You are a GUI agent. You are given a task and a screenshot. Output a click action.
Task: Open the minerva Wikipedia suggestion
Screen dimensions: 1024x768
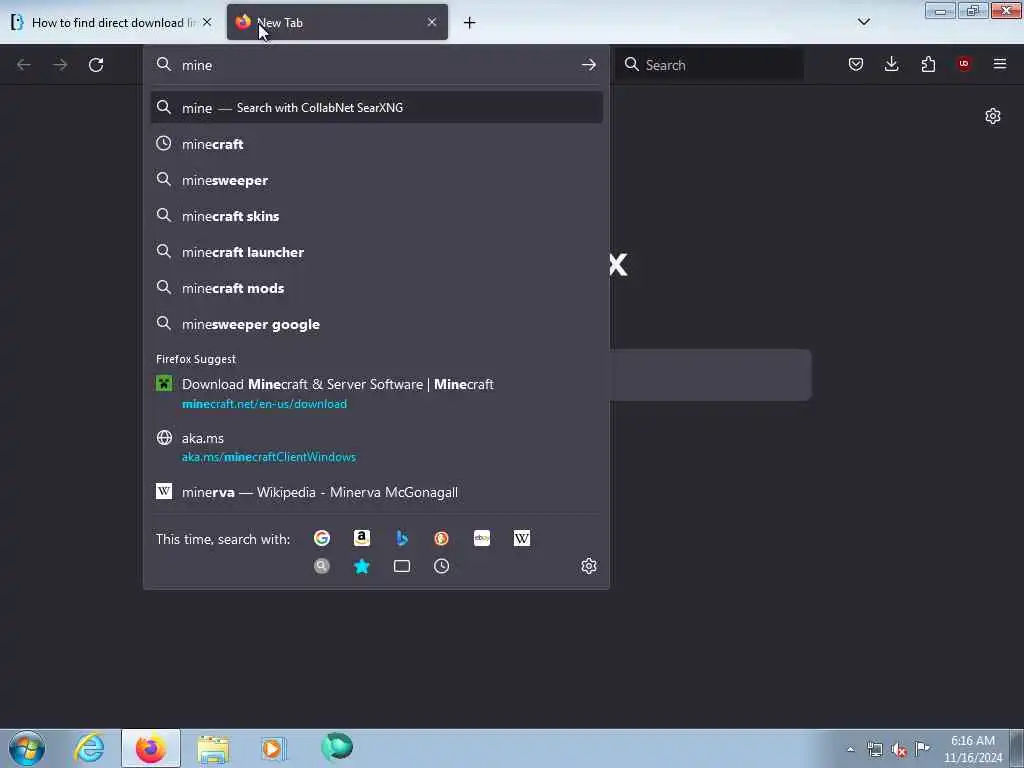pos(376,492)
